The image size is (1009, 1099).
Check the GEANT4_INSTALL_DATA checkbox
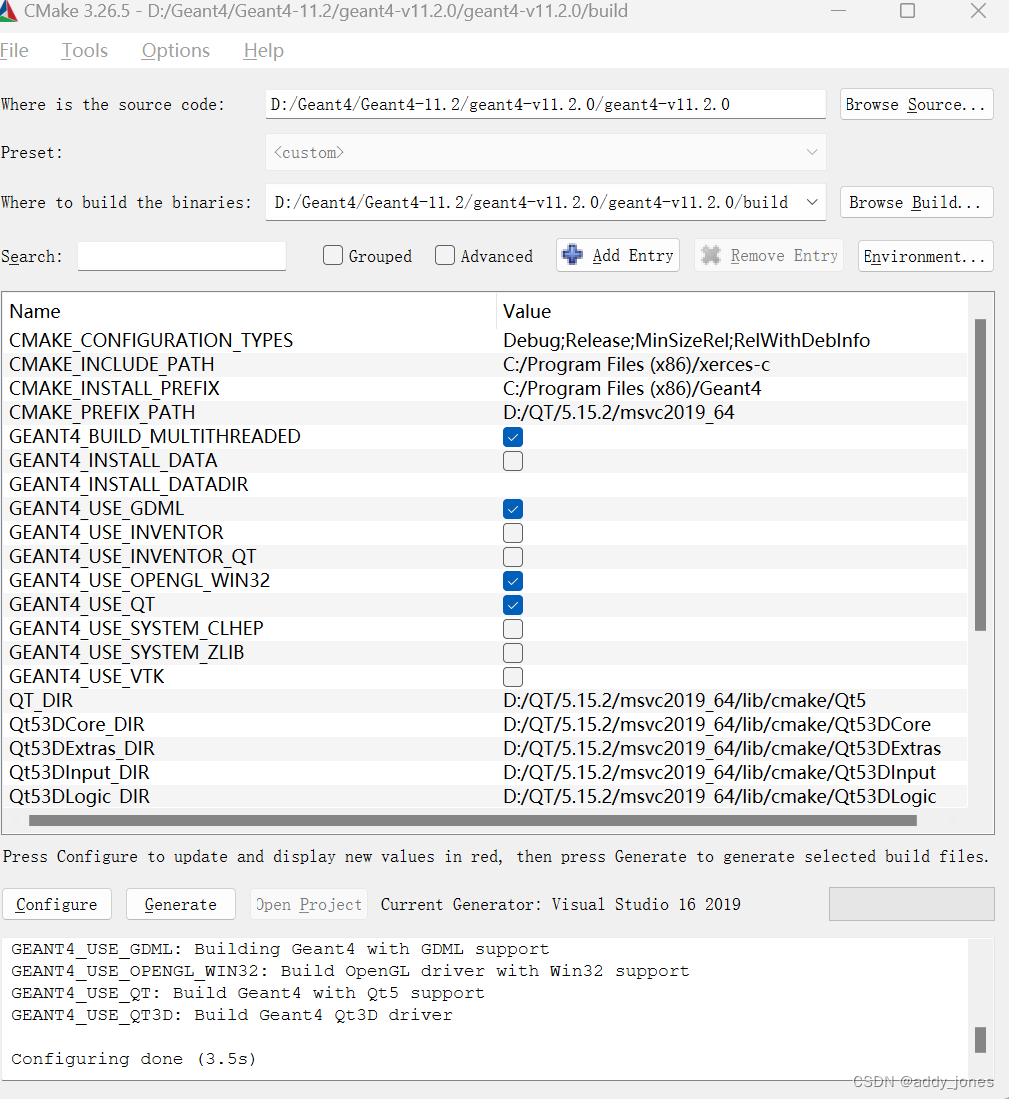[x=513, y=461]
